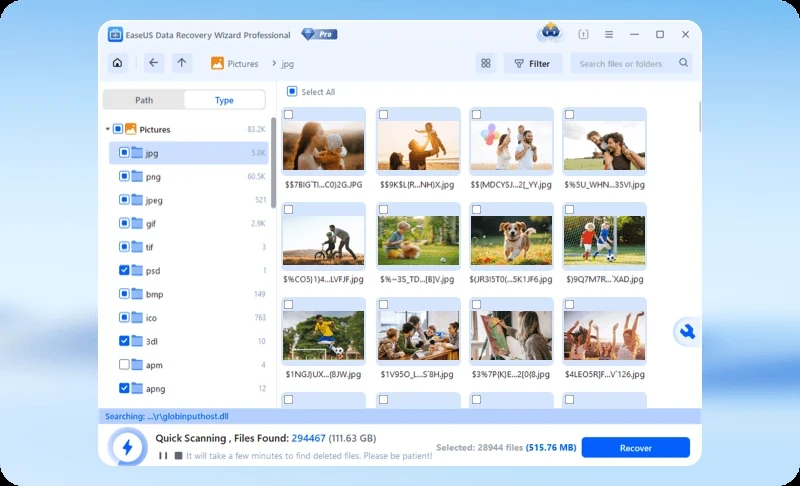800x486 pixels.
Task: Select the tif folder in tree
Action: 189,247
